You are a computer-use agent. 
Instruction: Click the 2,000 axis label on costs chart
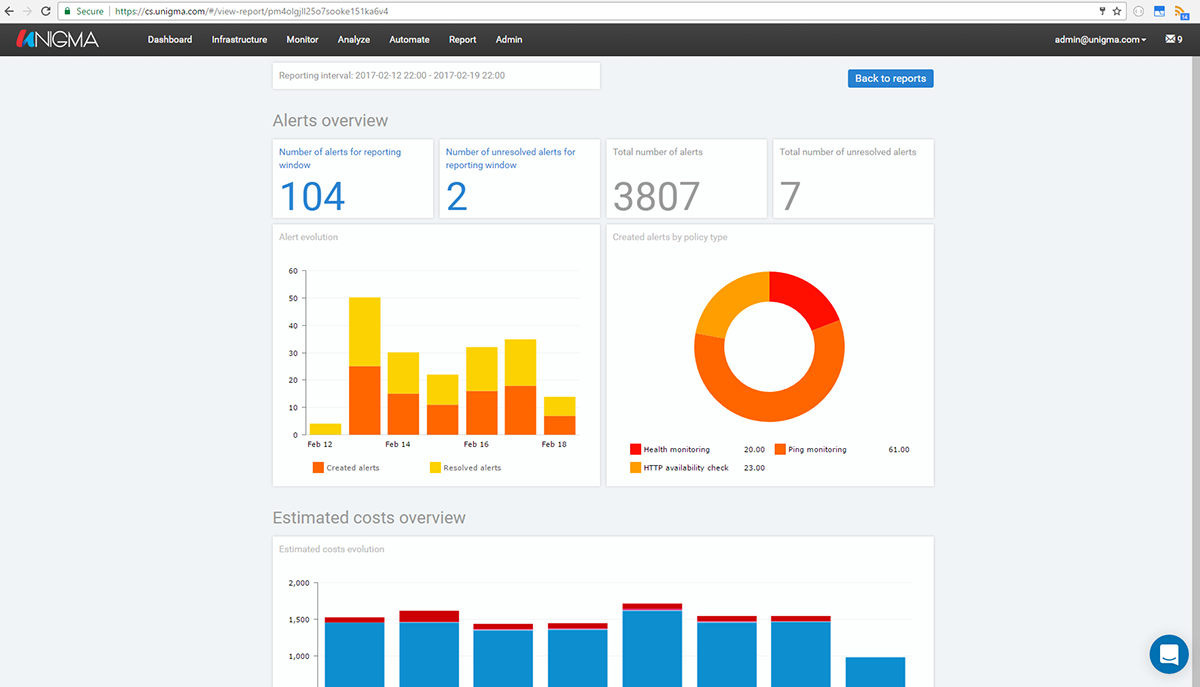coord(298,583)
